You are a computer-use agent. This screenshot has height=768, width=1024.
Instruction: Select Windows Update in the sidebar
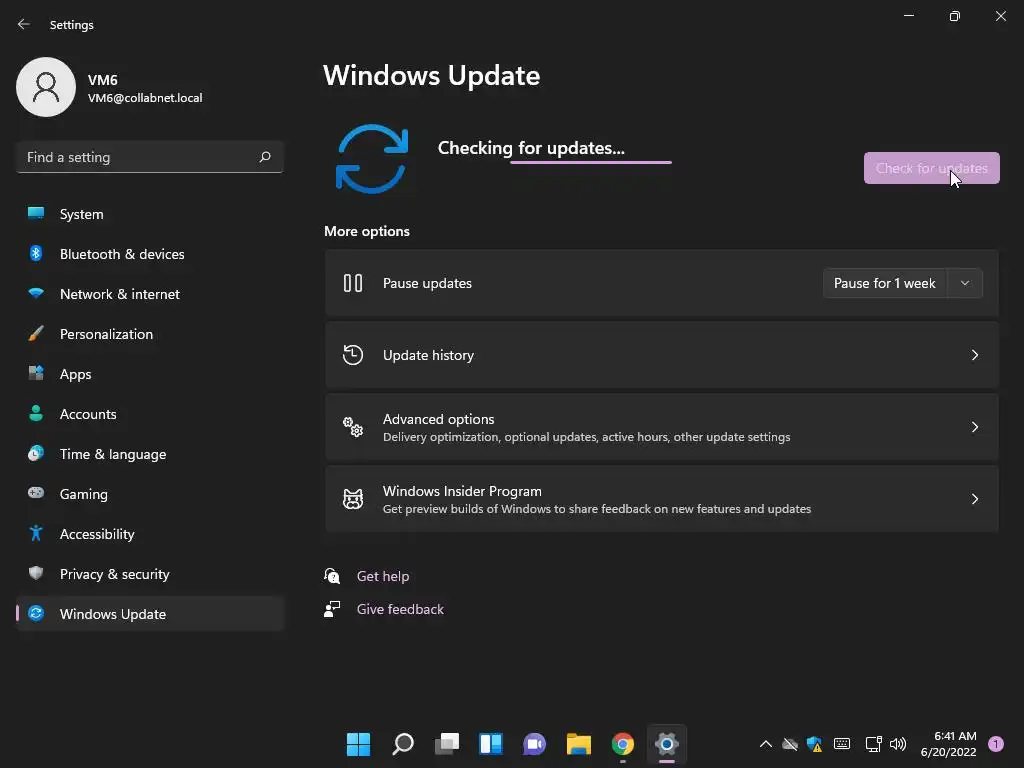pos(150,613)
